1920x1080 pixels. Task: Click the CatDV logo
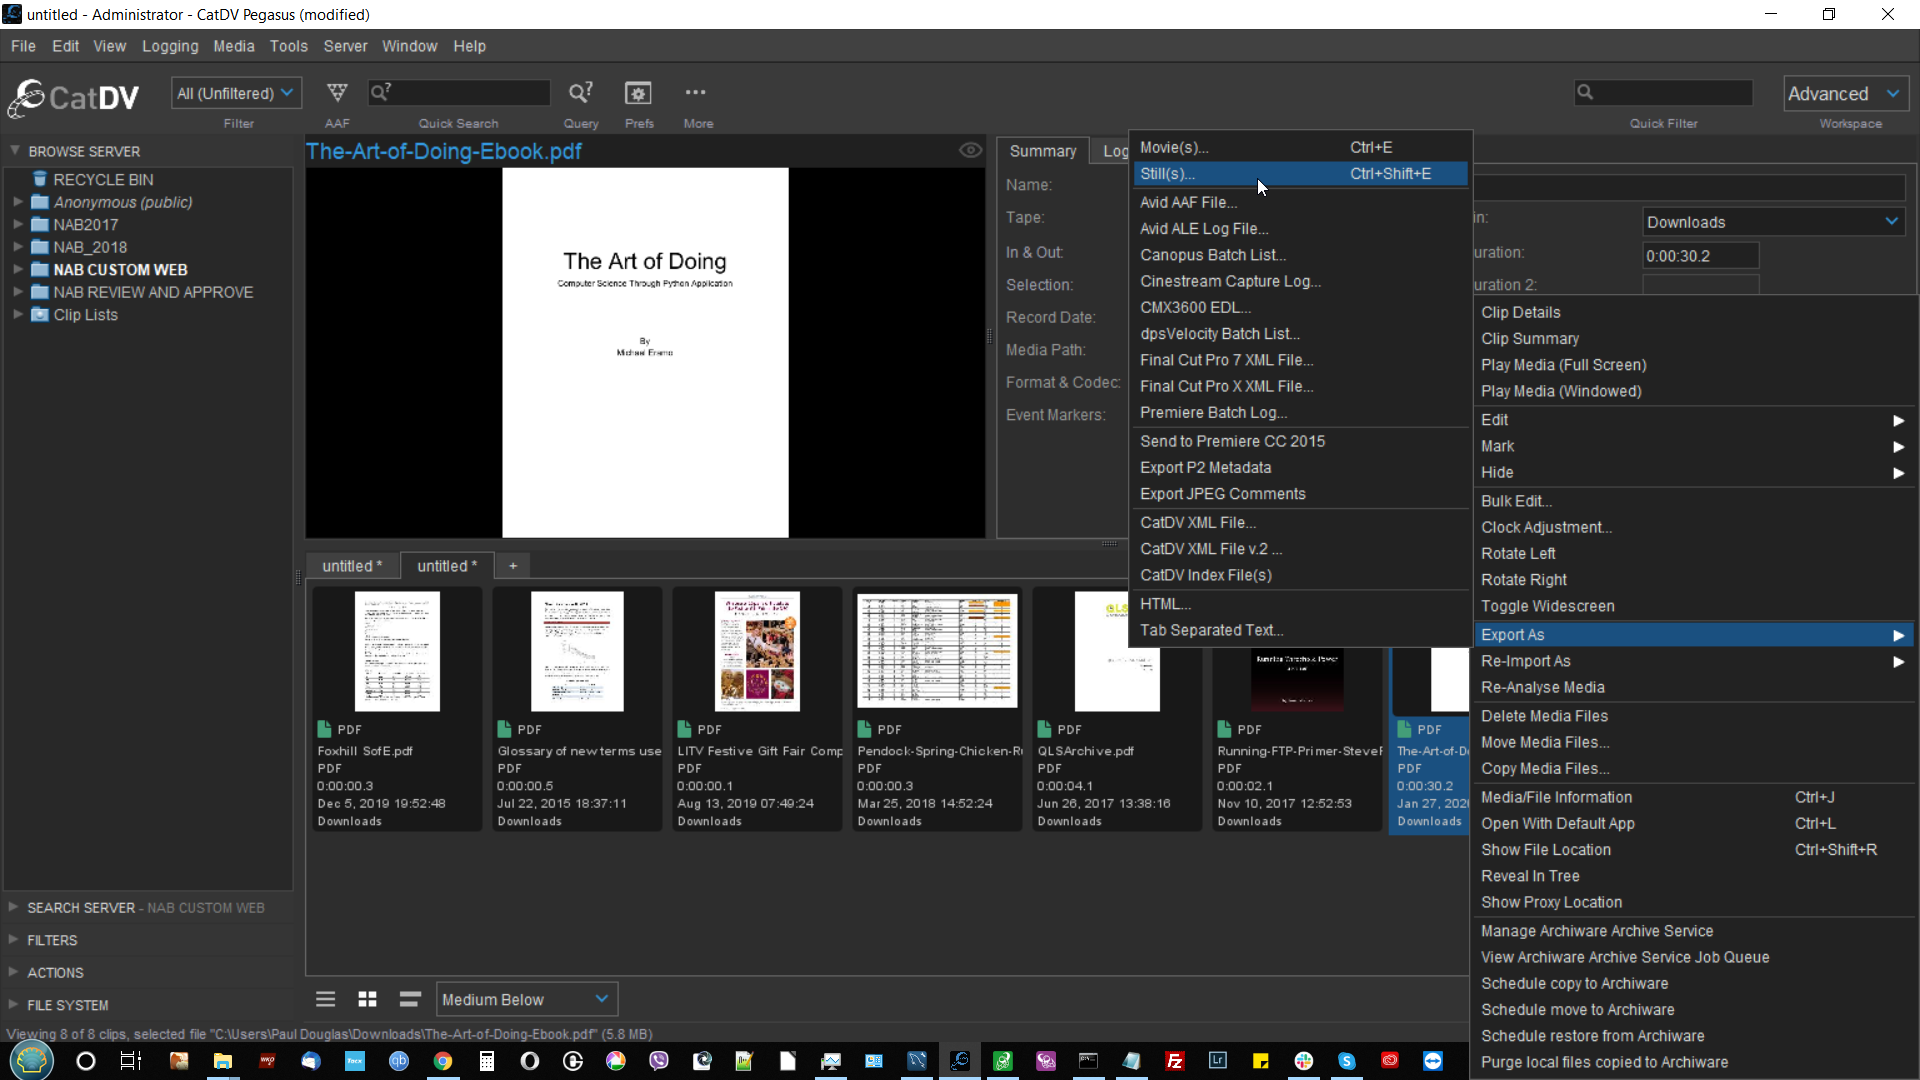tap(73, 98)
